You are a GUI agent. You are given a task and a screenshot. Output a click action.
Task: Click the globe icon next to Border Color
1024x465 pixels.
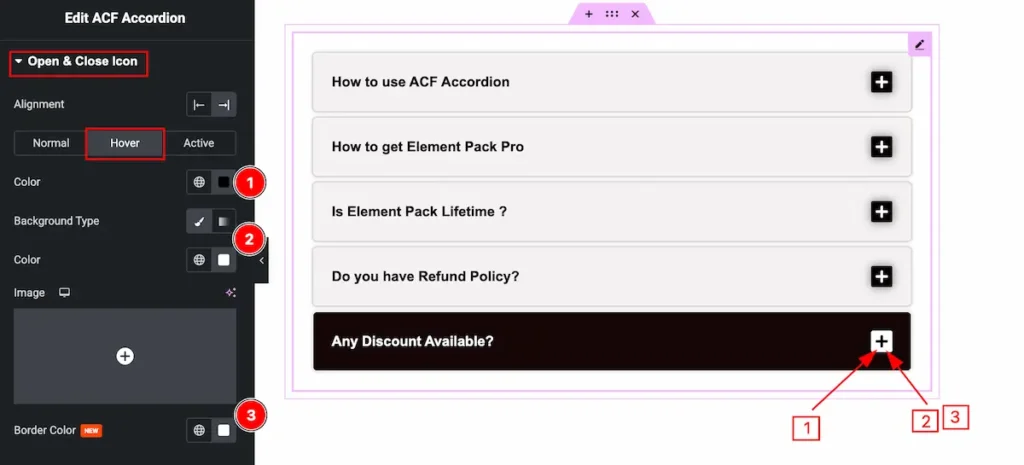(199, 430)
